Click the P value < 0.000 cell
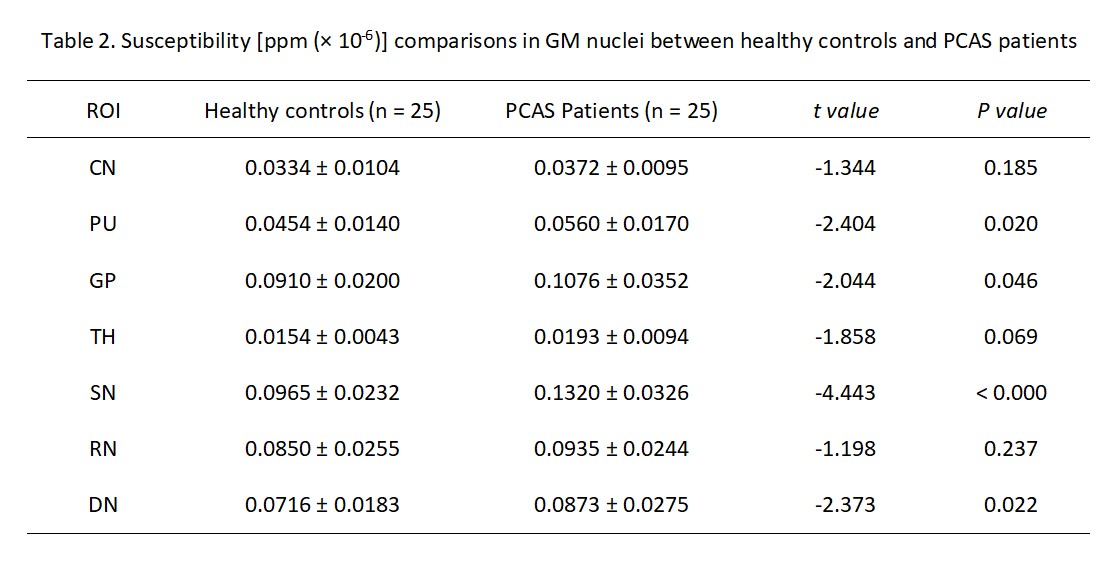 pyautogui.click(x=1011, y=393)
